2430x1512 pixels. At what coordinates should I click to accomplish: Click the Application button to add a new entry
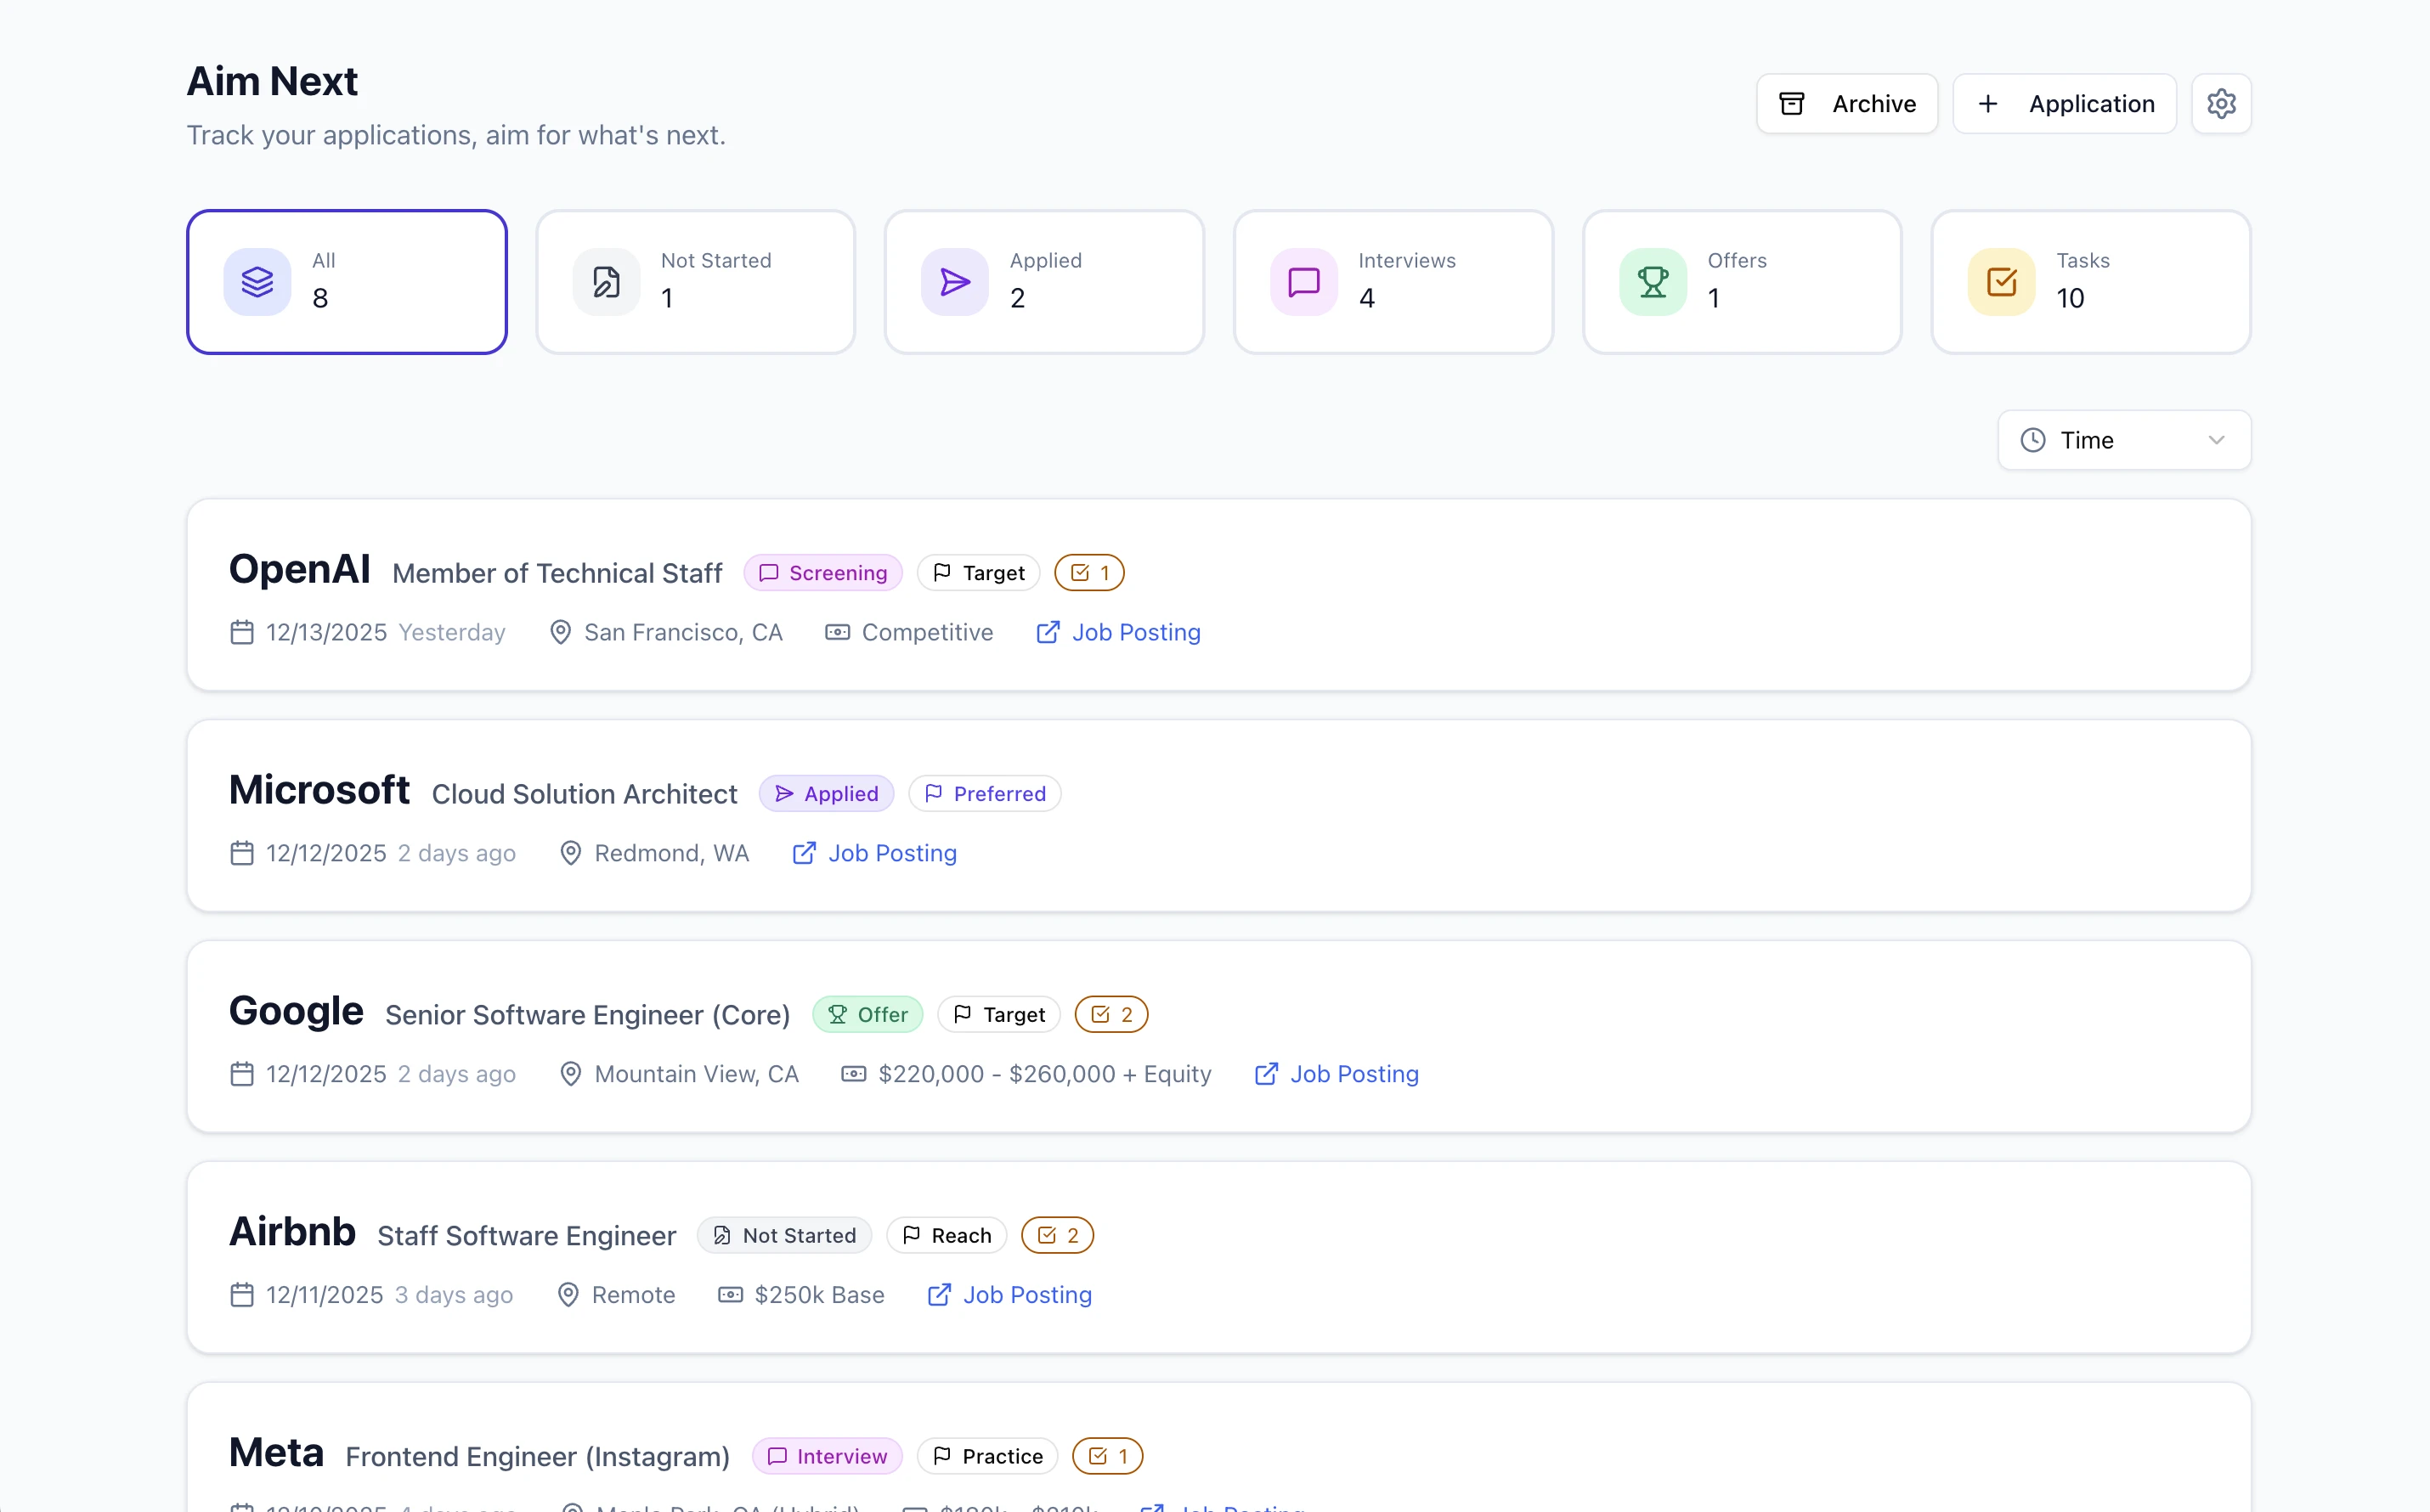(x=2063, y=103)
